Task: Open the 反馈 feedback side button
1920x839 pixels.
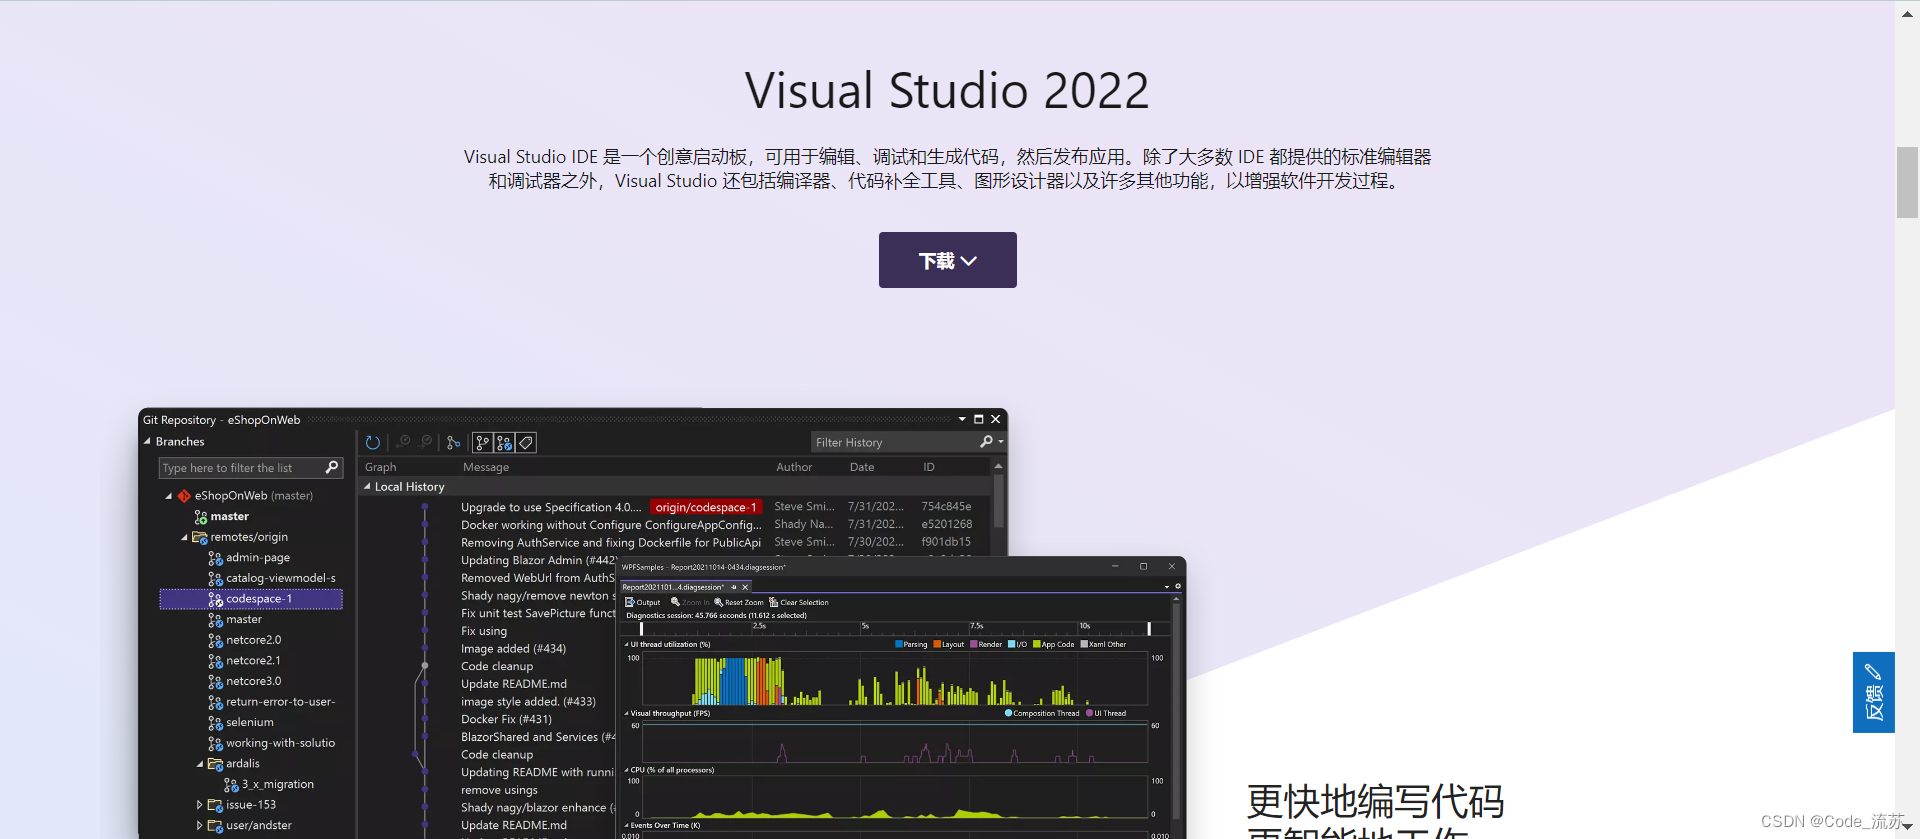Action: click(x=1873, y=692)
